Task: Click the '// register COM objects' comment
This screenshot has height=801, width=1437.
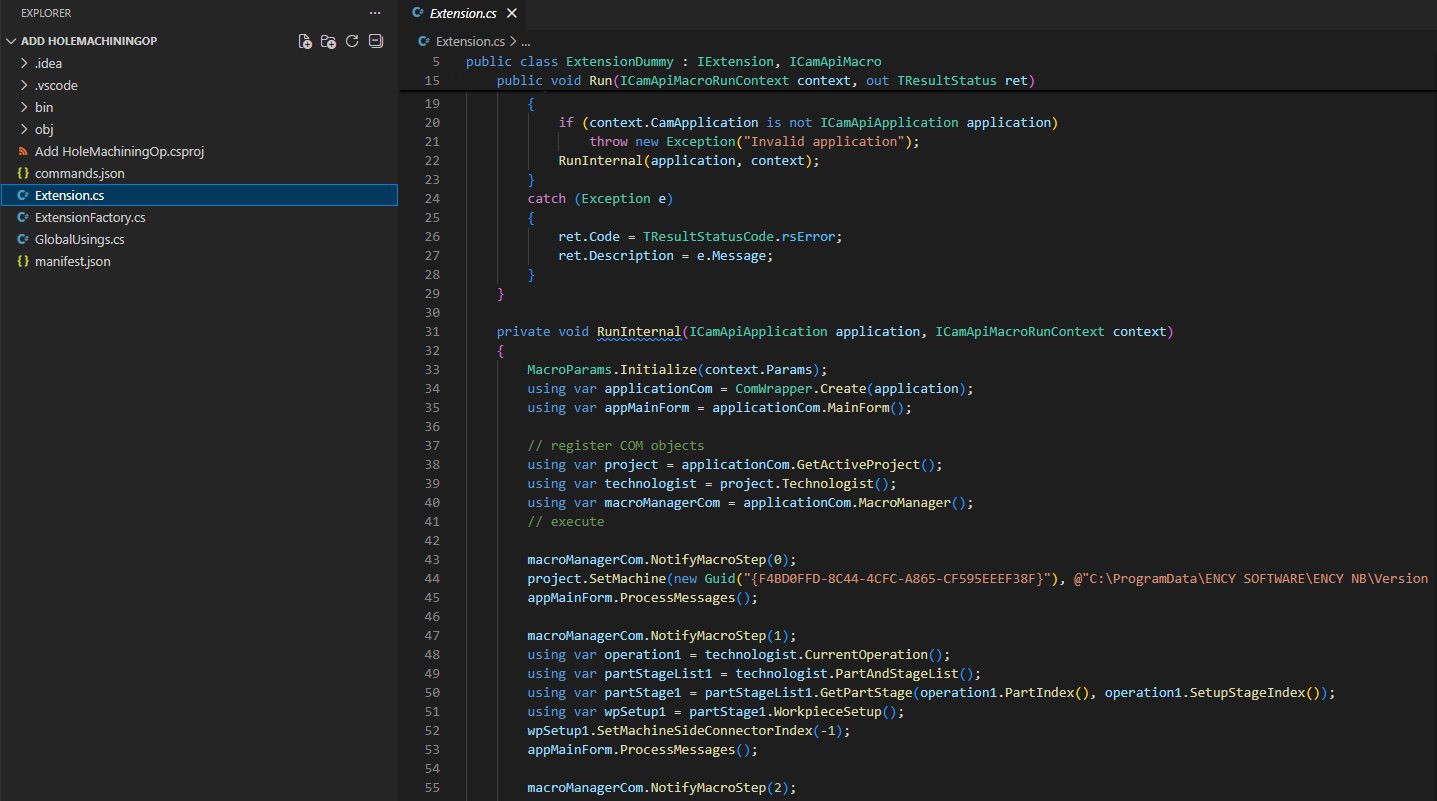Action: pos(616,445)
